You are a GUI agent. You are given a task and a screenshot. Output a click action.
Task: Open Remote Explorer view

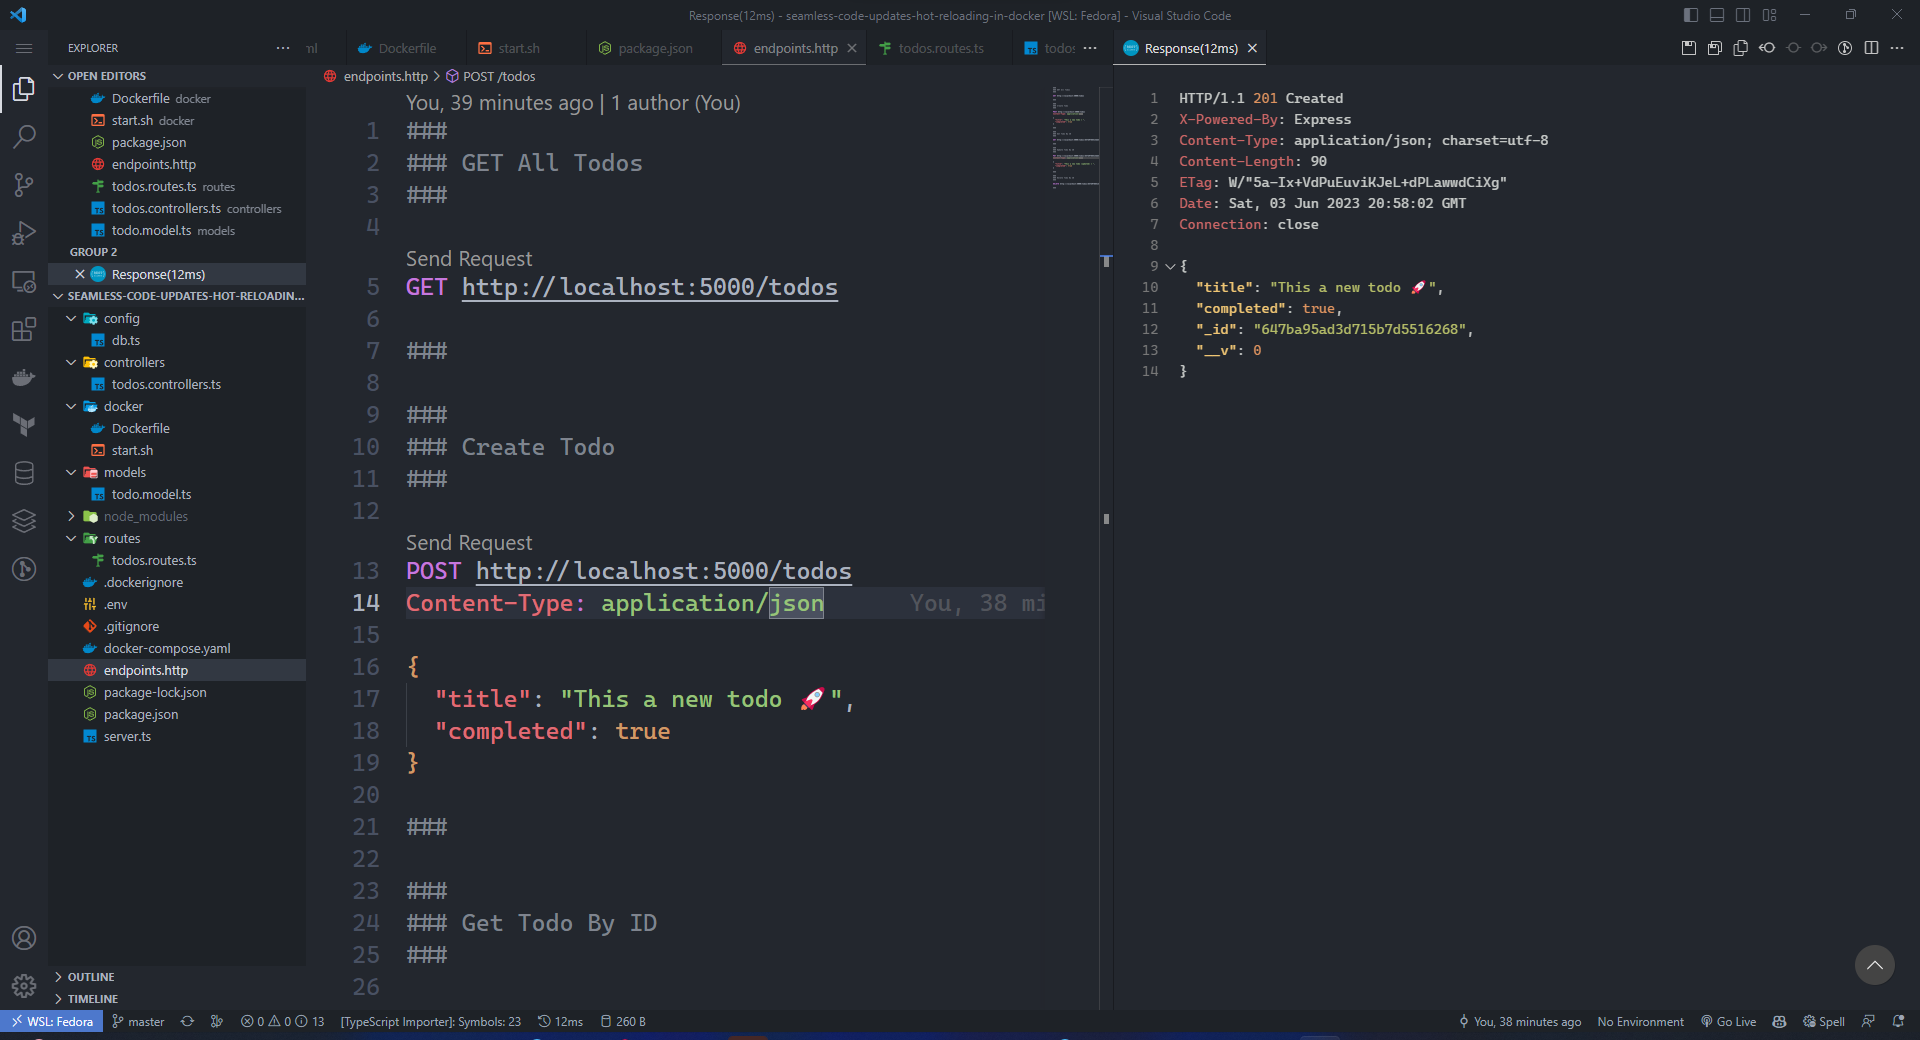point(24,281)
